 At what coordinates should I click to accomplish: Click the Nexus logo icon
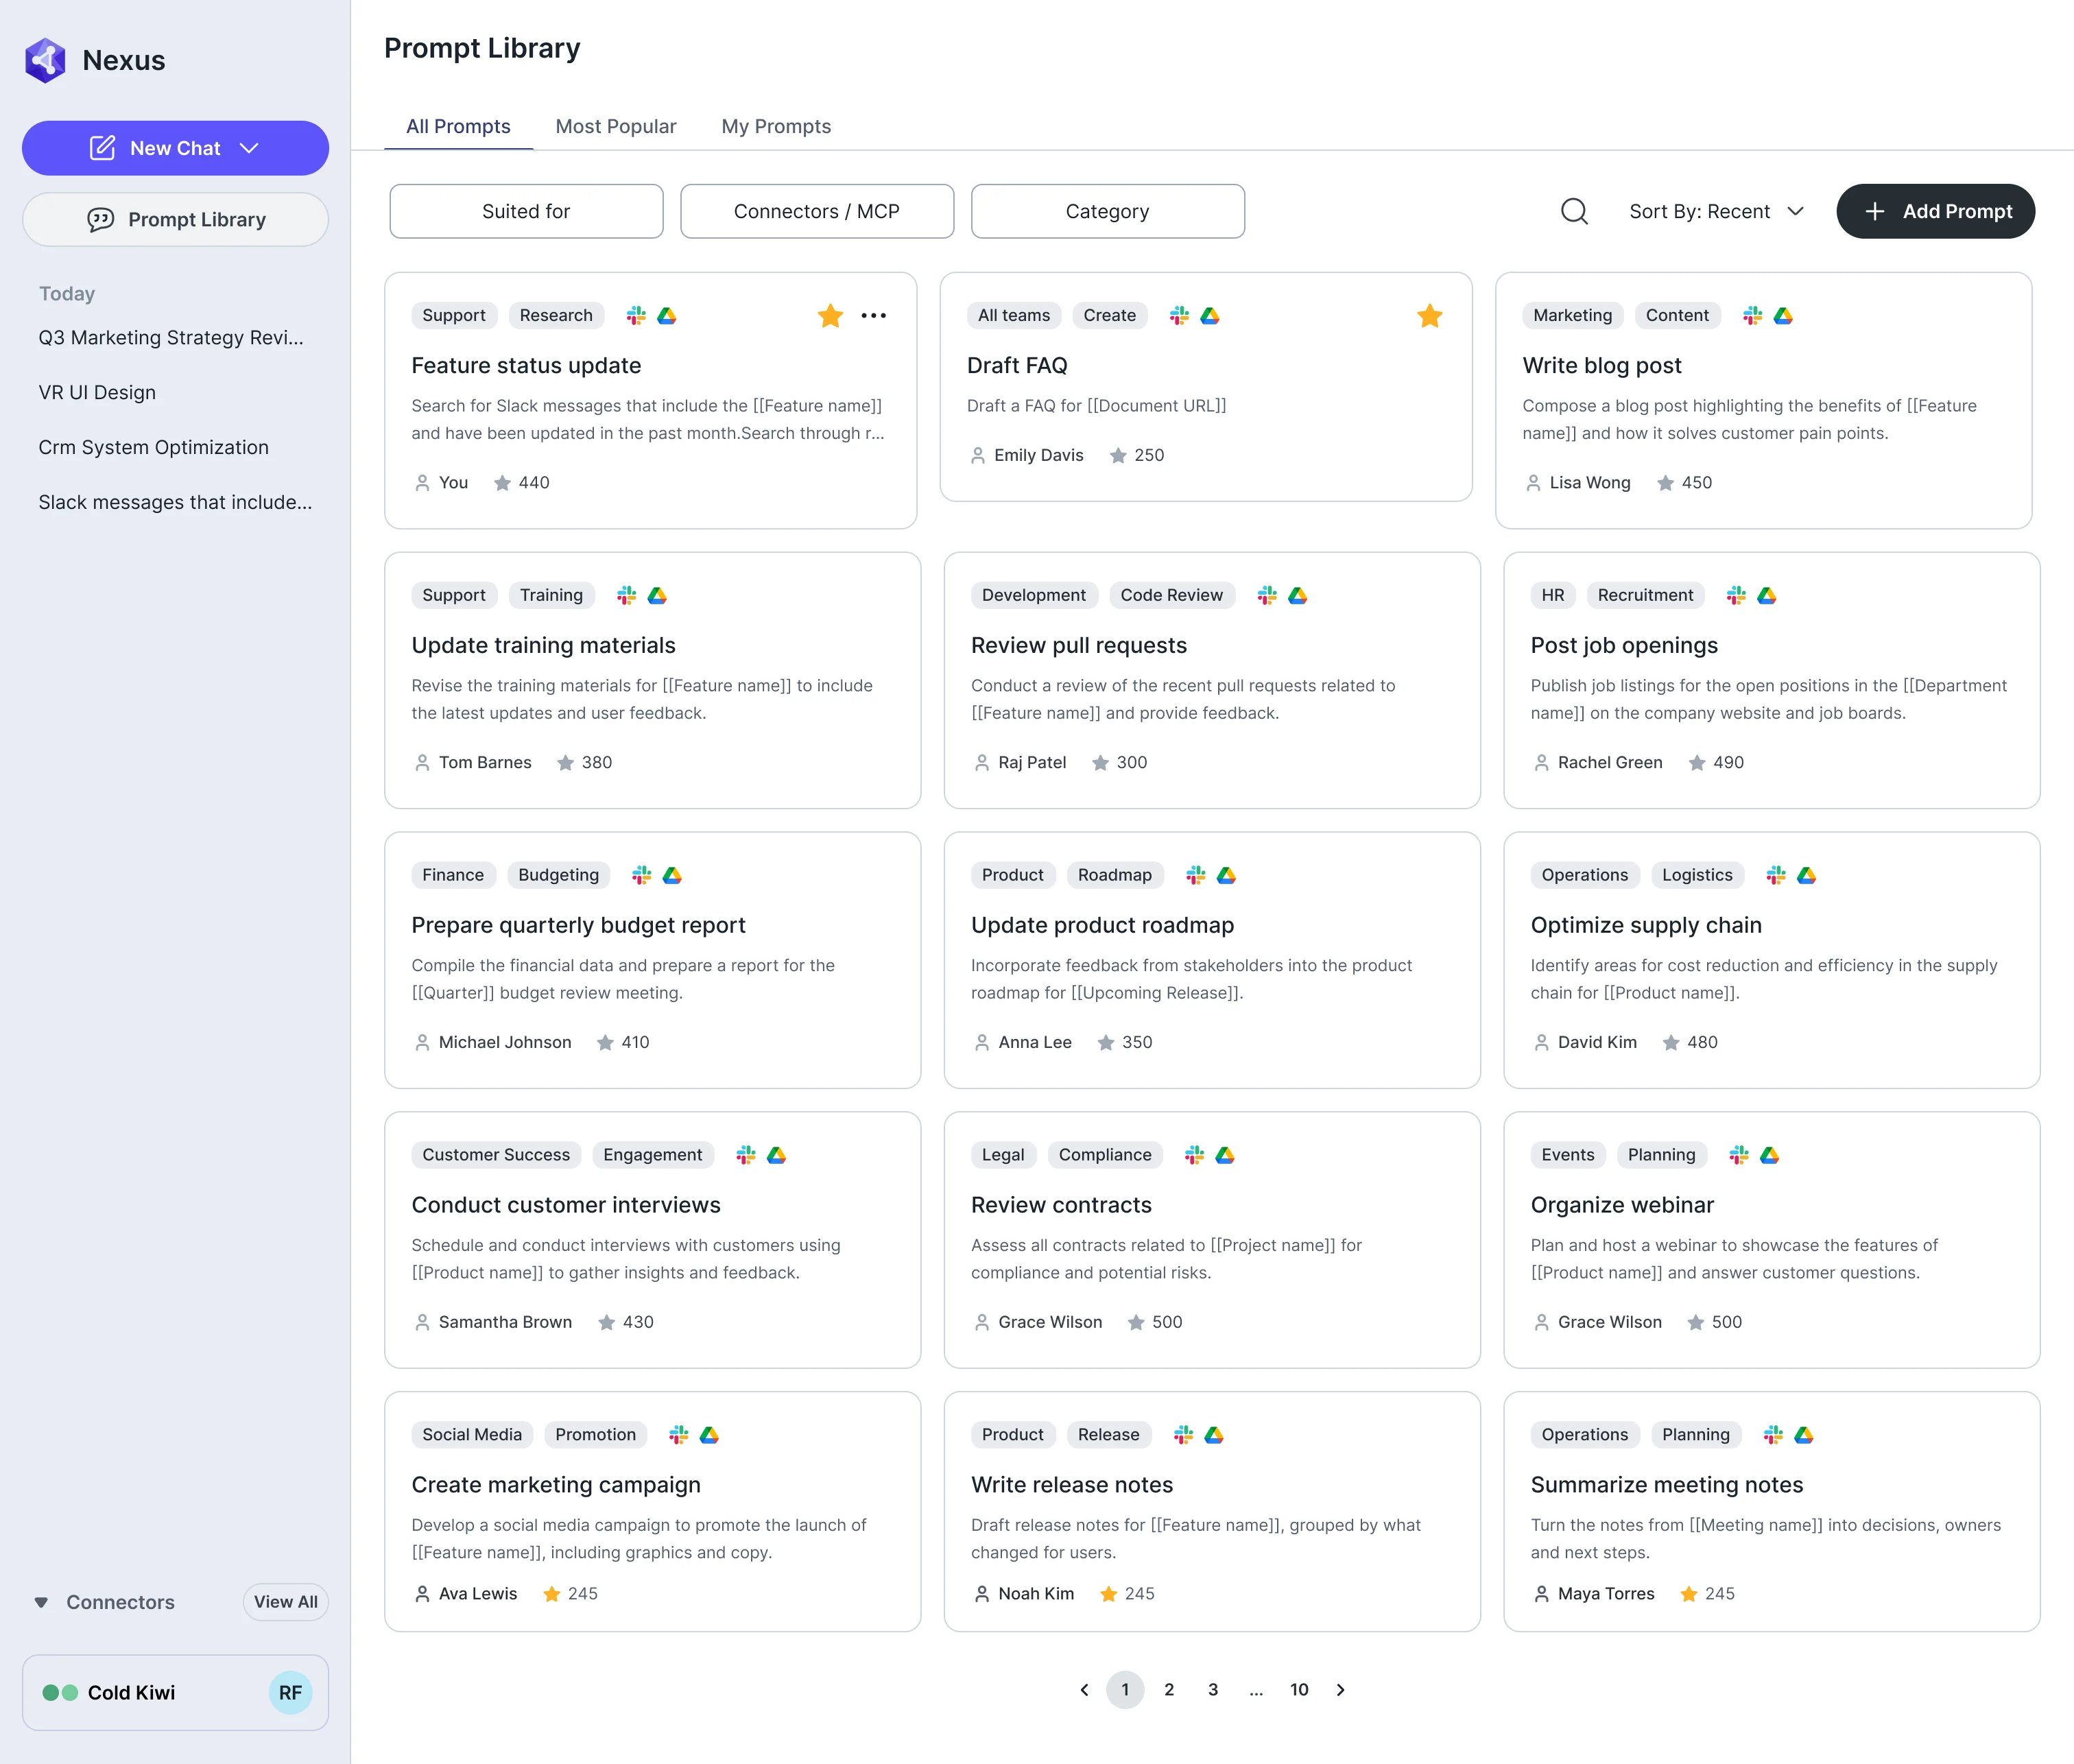(45, 60)
